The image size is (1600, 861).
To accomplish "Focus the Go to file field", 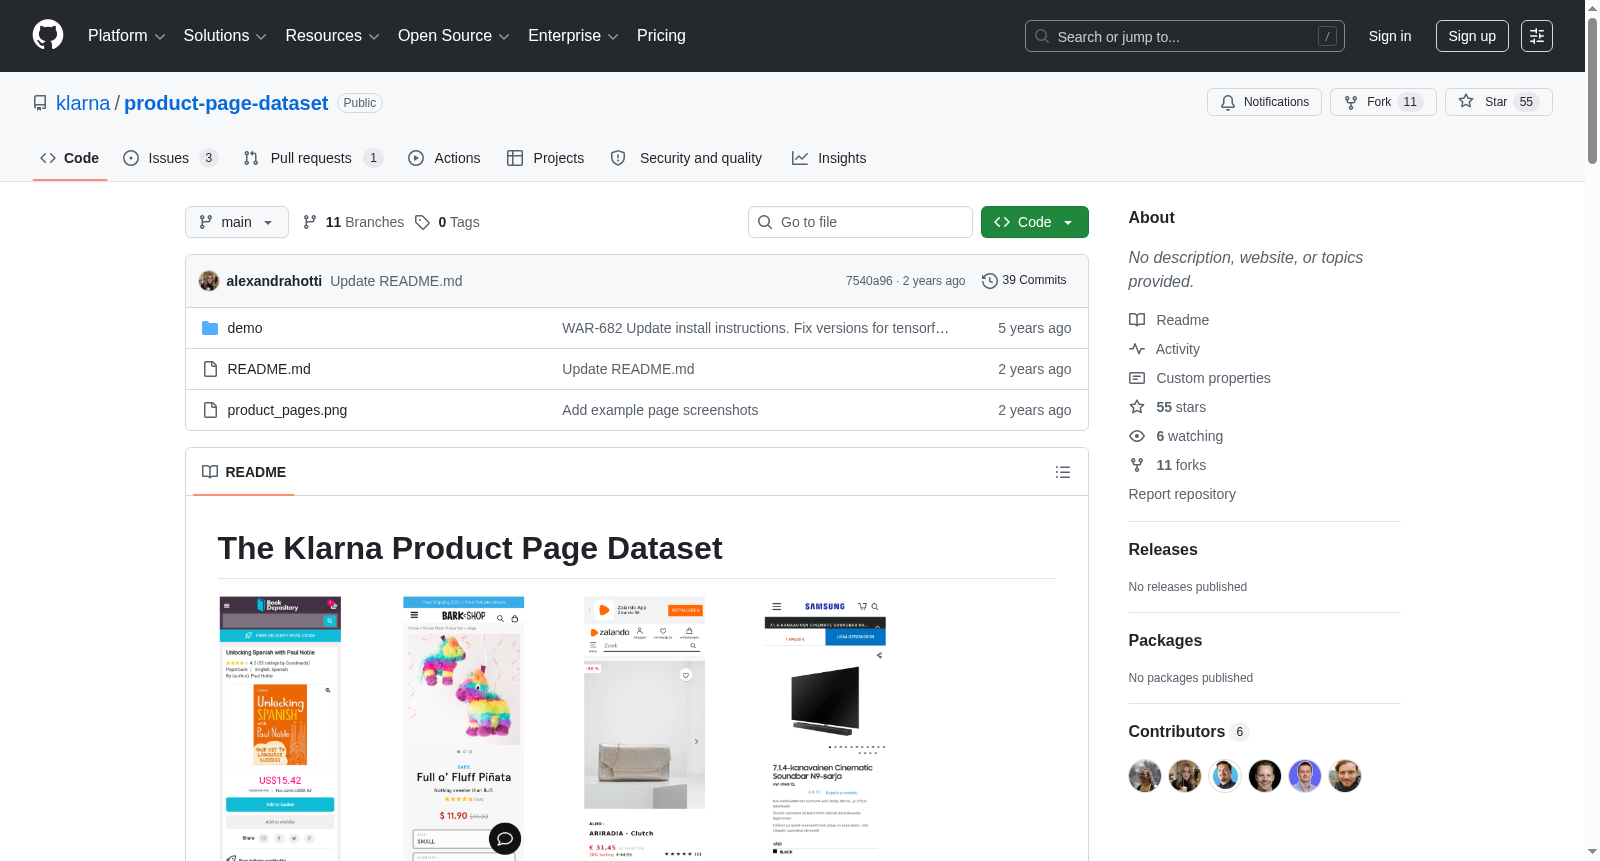I will click(x=860, y=222).
